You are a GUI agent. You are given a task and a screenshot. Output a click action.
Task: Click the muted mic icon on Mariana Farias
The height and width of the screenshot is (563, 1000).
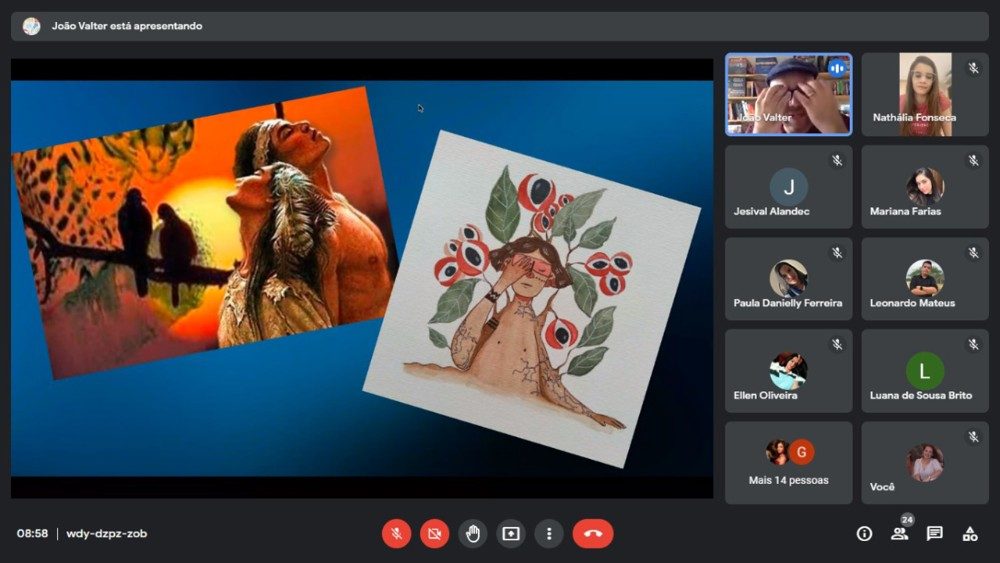click(973, 160)
